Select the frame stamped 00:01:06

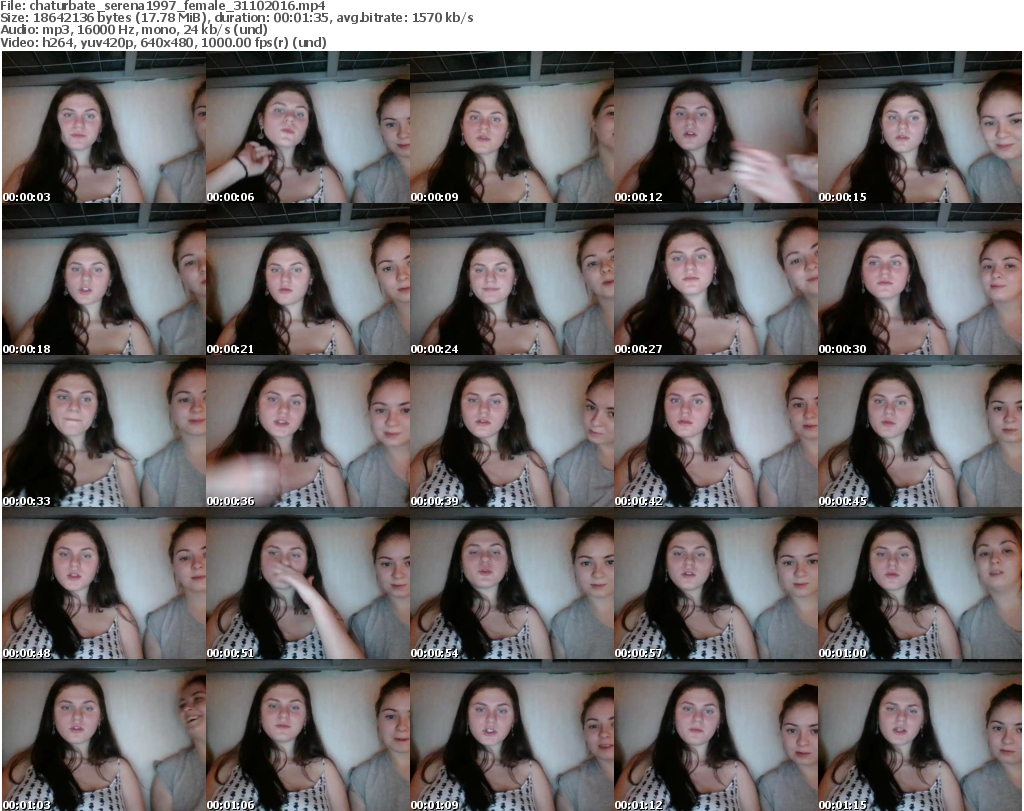point(308,735)
